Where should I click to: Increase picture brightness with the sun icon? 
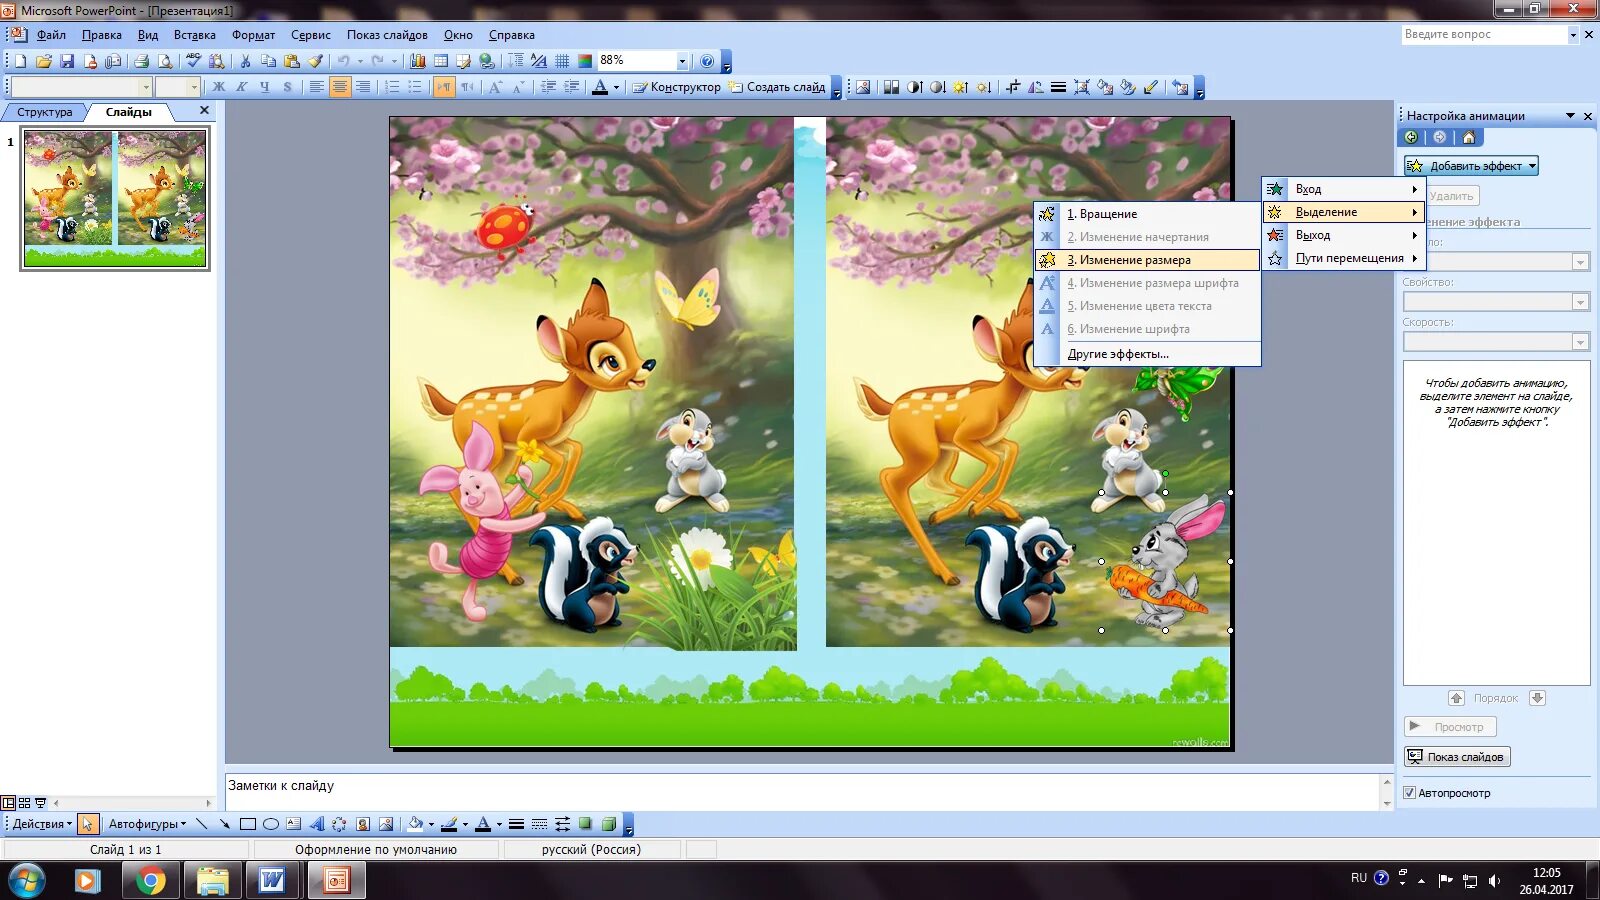(960, 87)
